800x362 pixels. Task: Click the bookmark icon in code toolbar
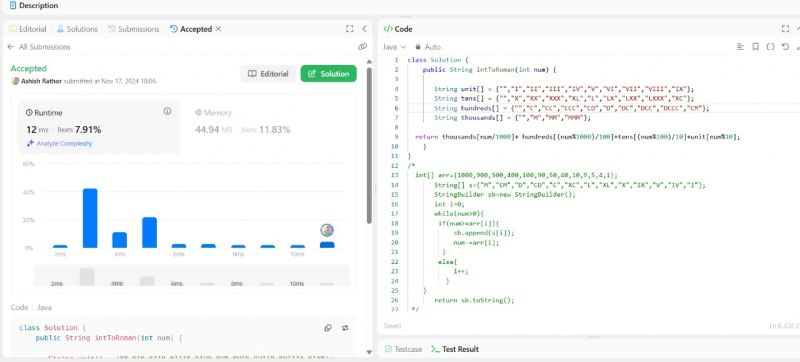point(756,46)
